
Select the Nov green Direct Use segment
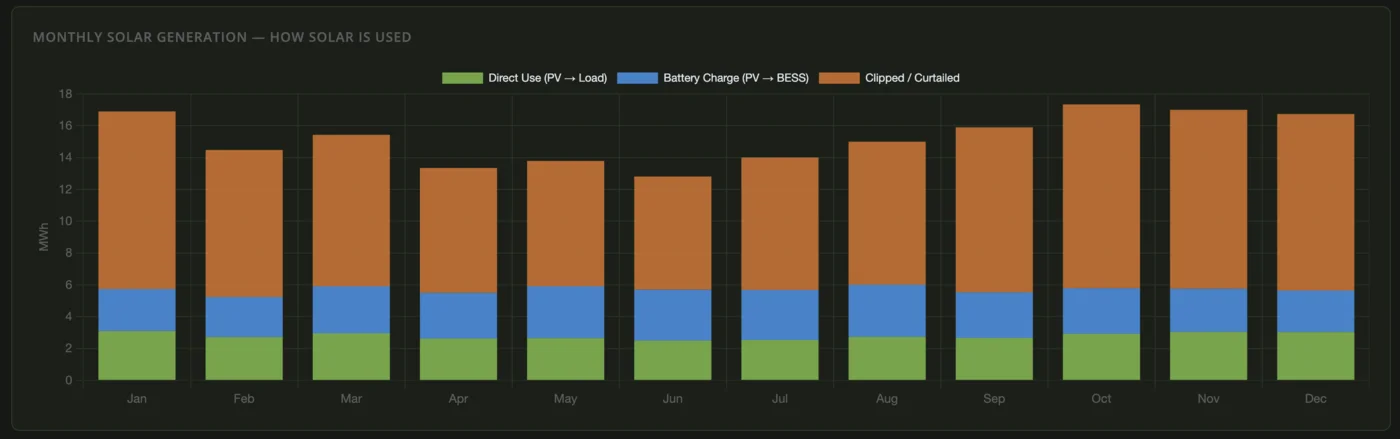click(1208, 356)
